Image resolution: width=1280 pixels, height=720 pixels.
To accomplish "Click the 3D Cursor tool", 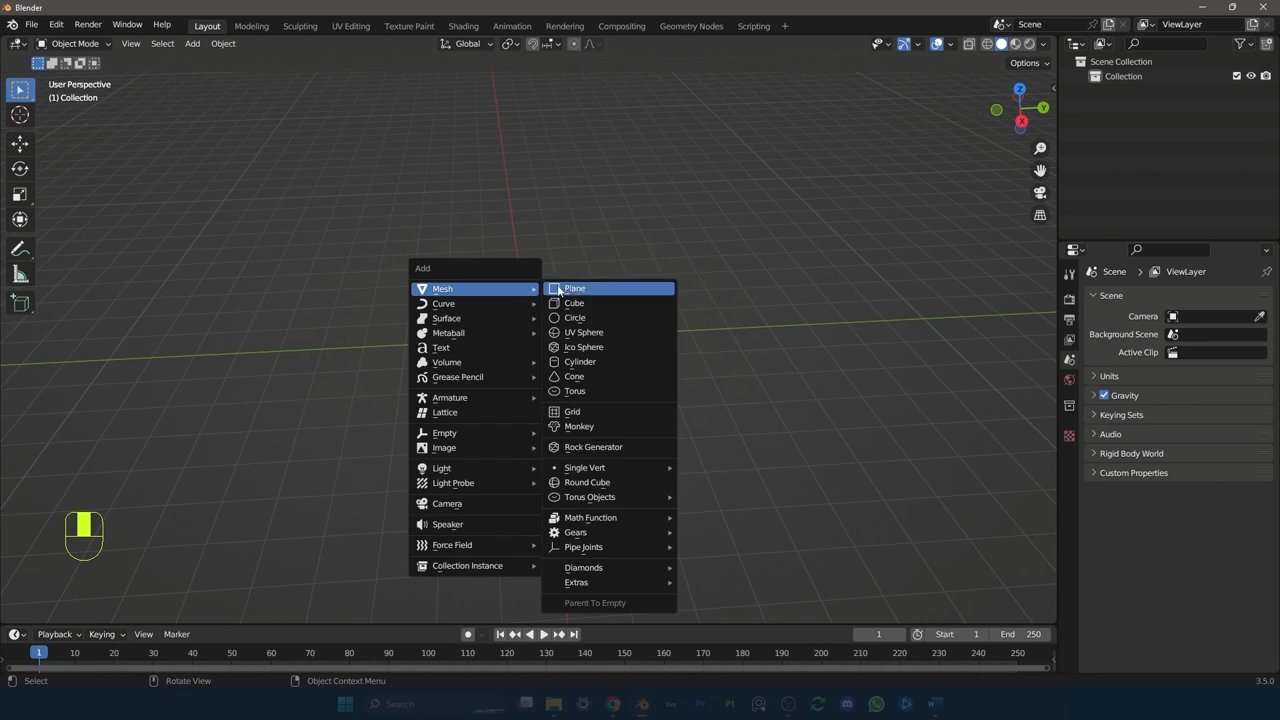I will (x=20, y=115).
